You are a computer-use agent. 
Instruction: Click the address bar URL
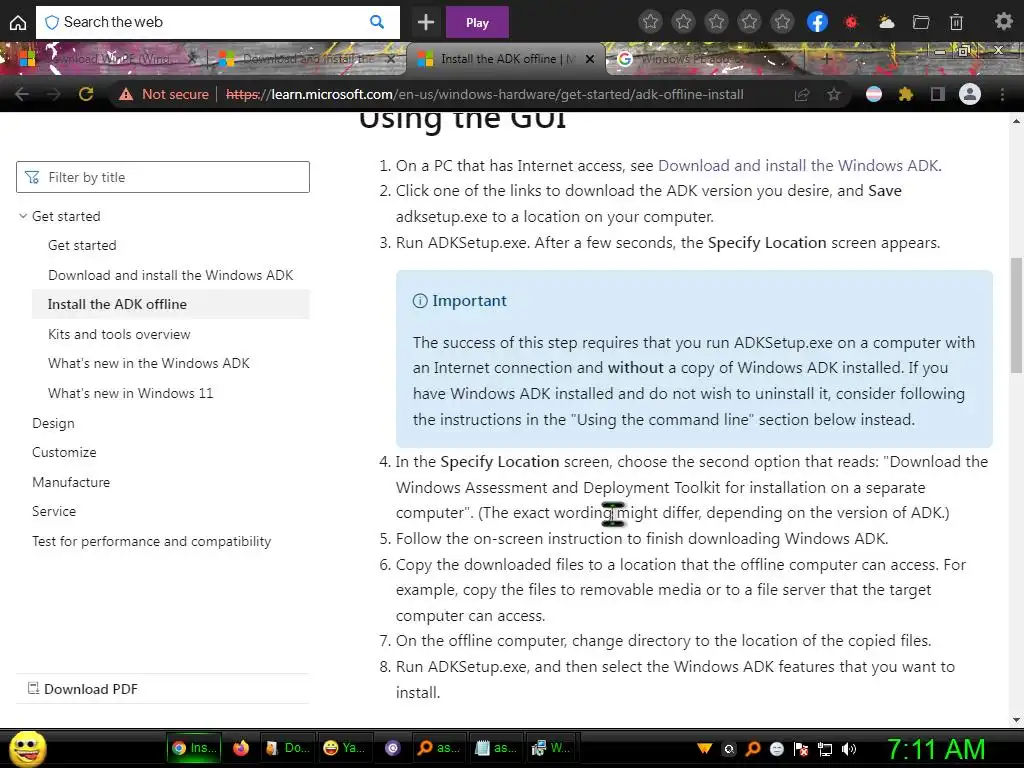tap(484, 95)
